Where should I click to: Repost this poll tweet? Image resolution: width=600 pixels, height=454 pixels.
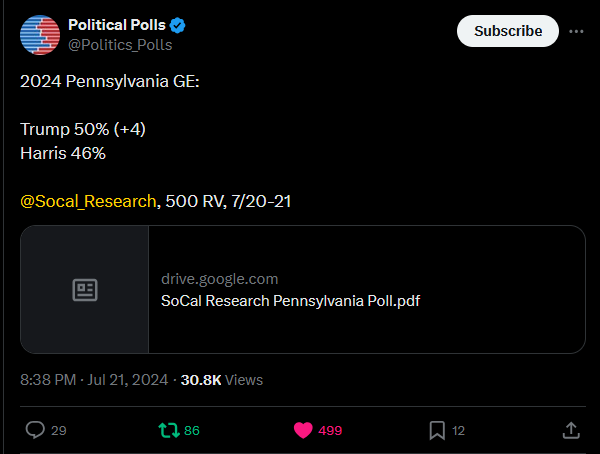(x=169, y=430)
